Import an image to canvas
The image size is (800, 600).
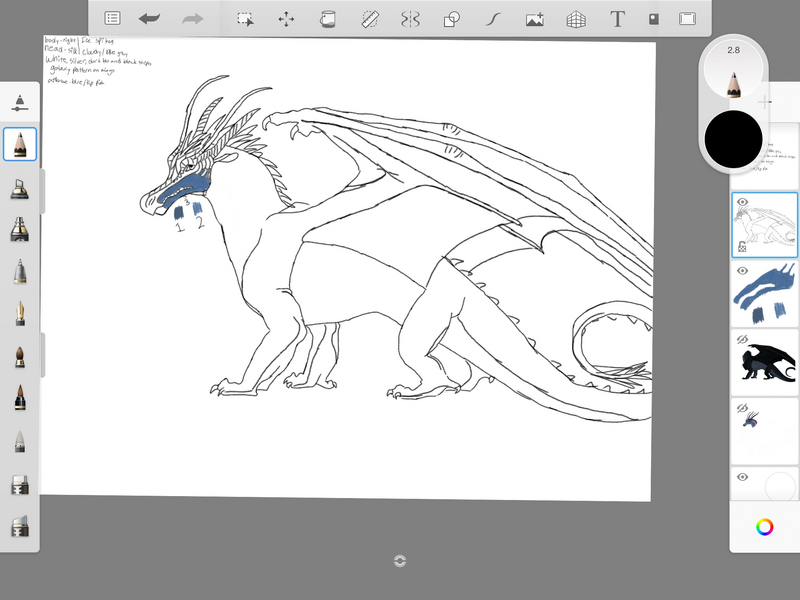pyautogui.click(x=534, y=18)
